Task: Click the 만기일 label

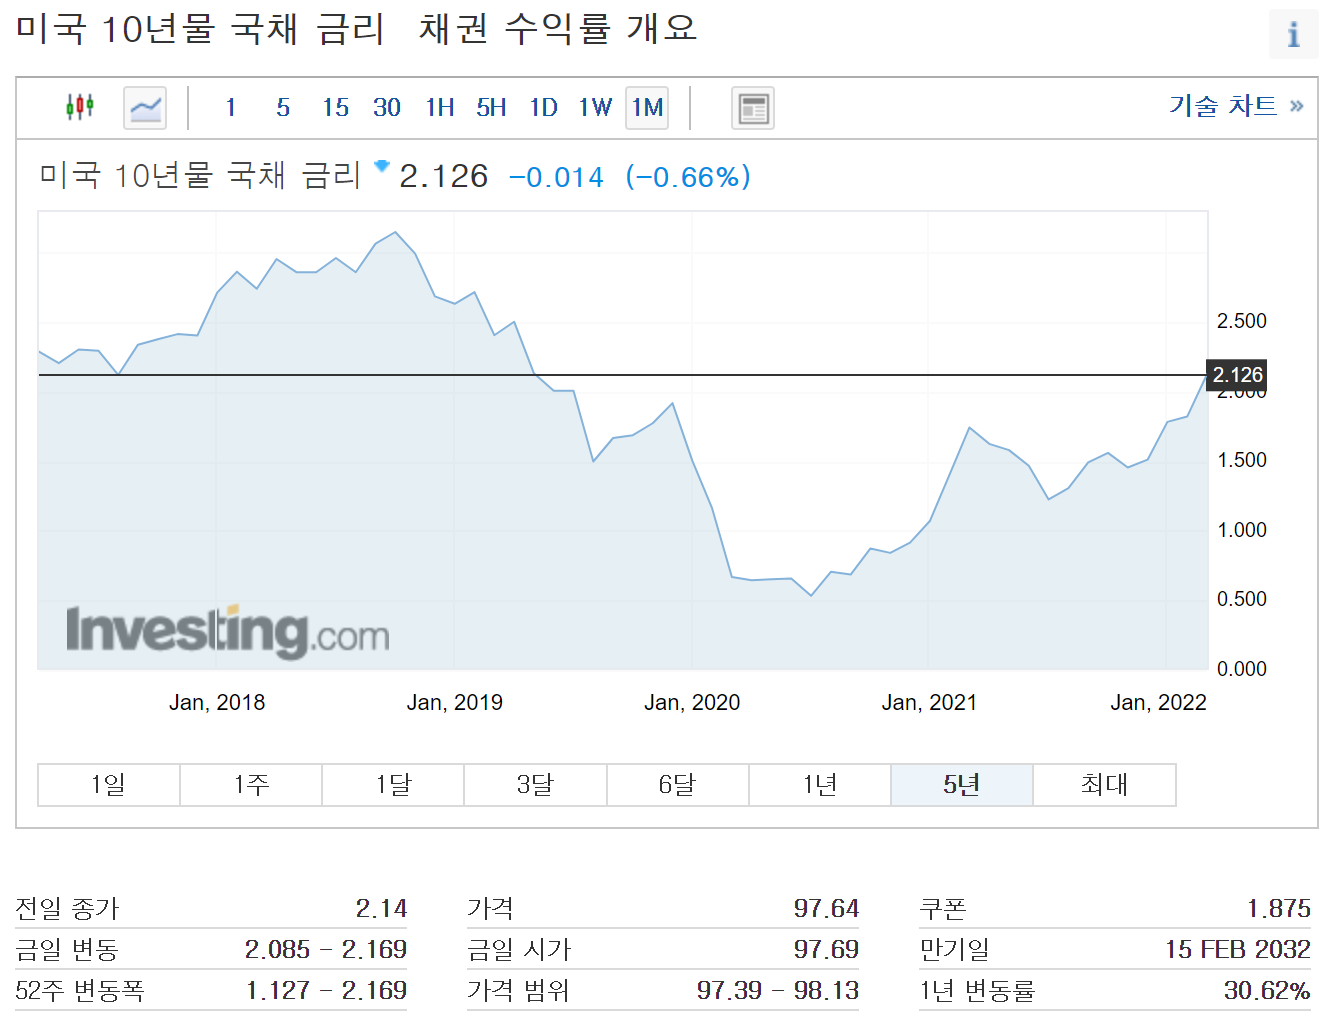Action: point(955,950)
